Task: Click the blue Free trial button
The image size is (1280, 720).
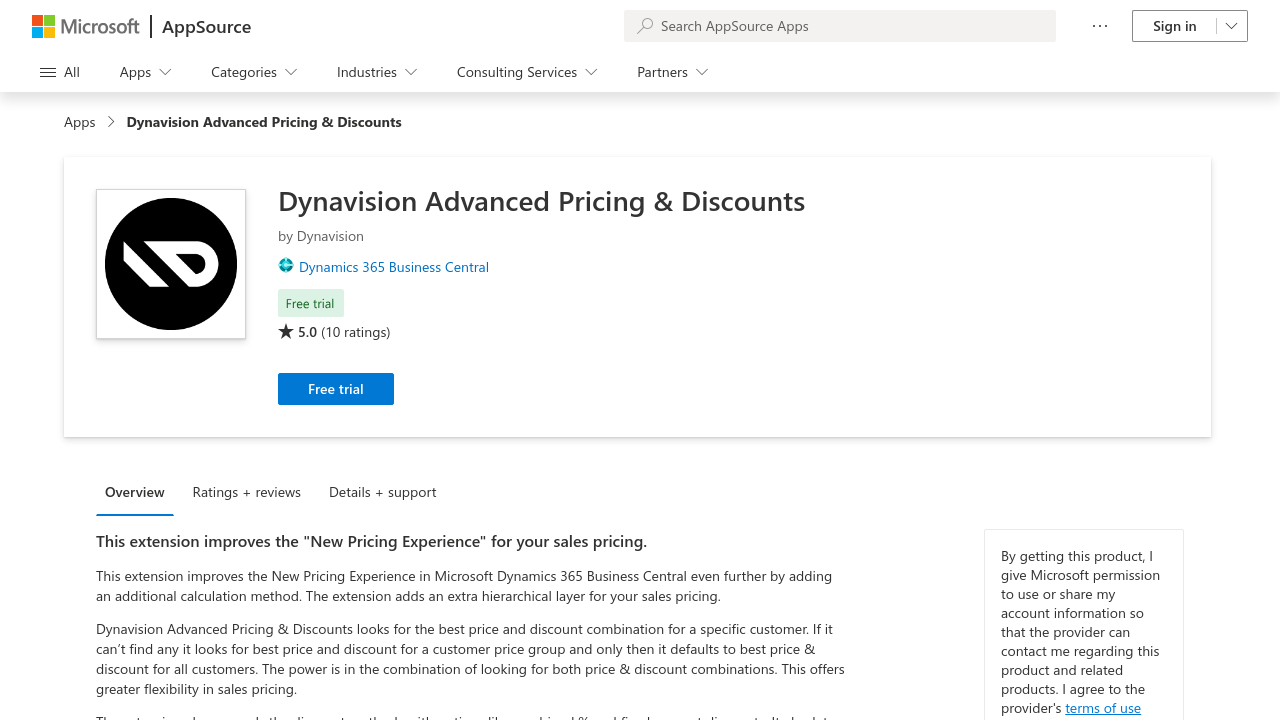Action: 336,389
